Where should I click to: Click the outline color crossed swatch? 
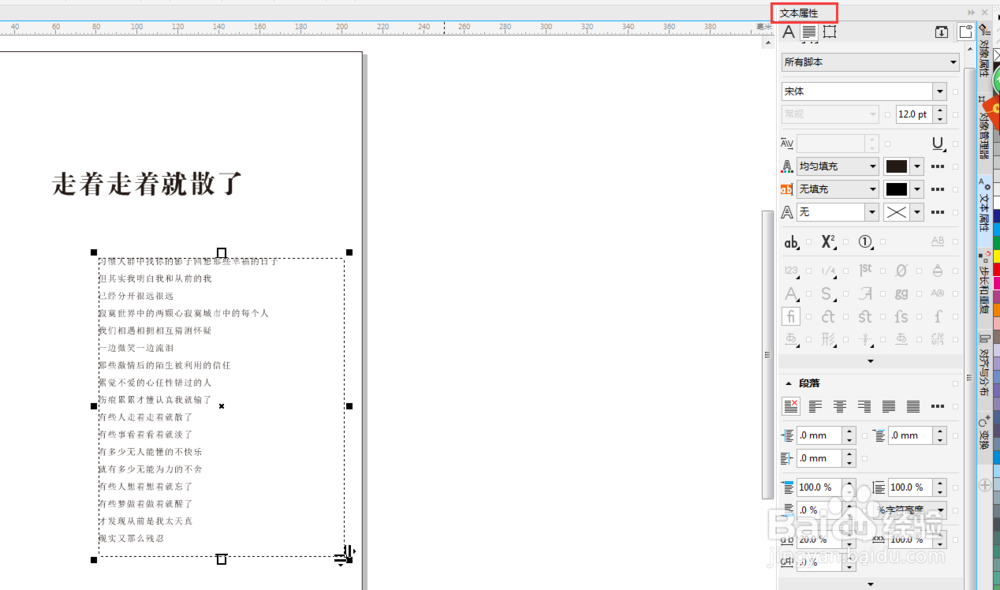tap(896, 212)
